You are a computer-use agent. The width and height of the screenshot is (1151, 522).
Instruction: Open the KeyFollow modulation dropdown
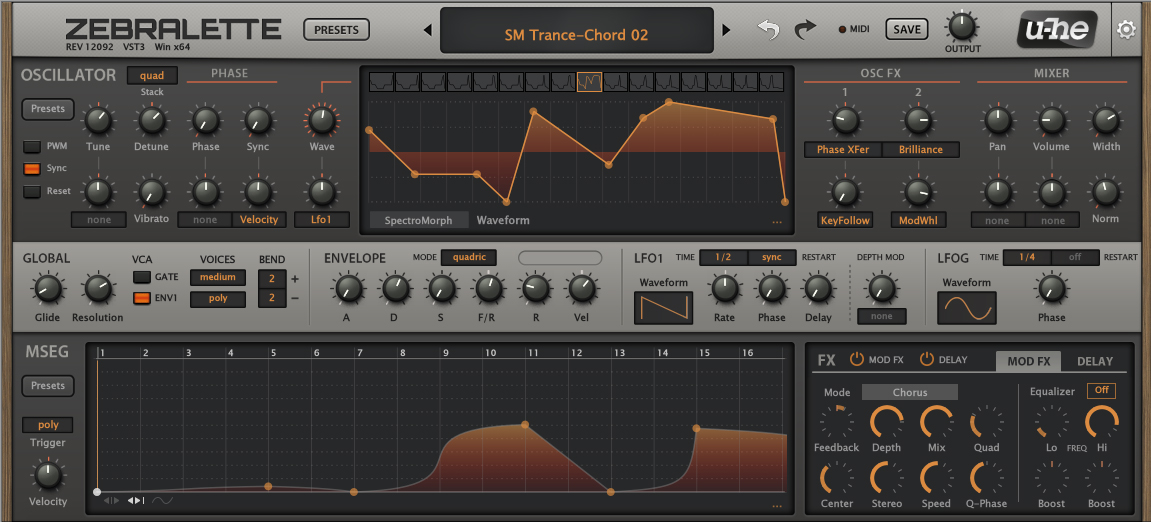pos(844,220)
